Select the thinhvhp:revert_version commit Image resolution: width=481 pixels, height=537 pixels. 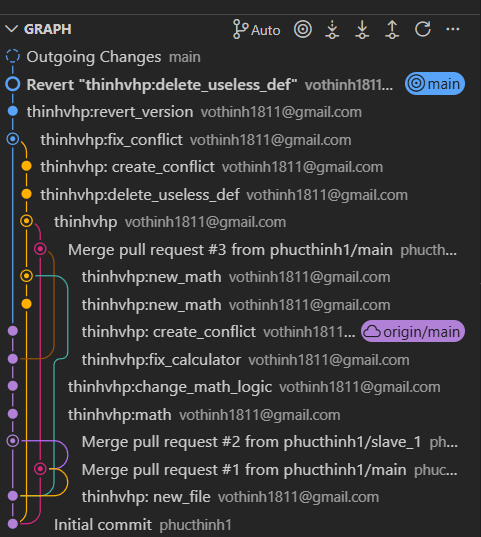240,112
